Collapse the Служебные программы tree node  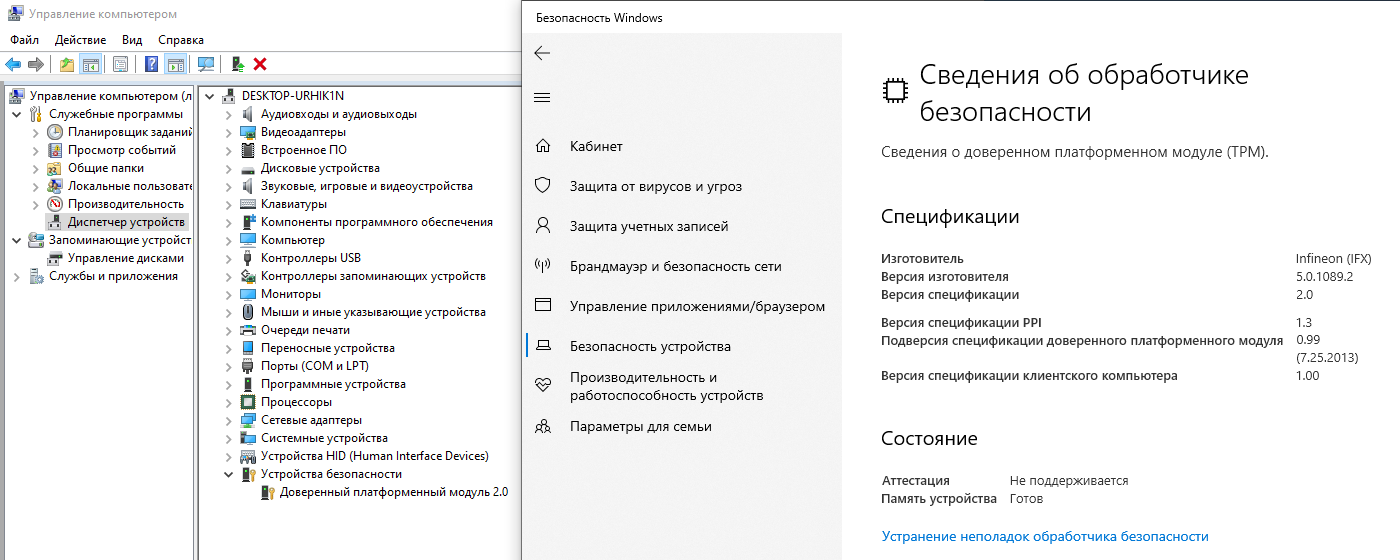coord(17,114)
